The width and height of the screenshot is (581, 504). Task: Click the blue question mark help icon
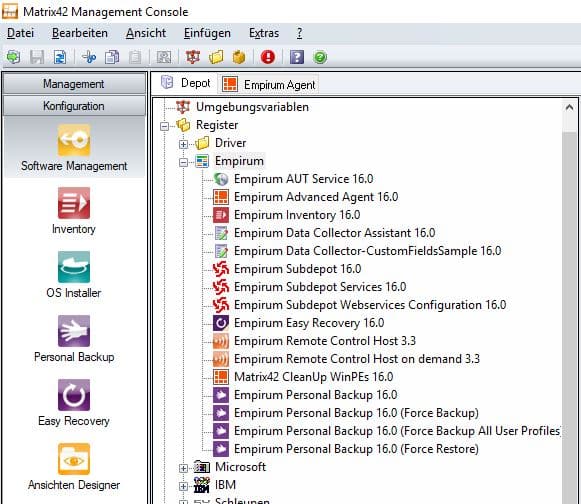[297, 57]
